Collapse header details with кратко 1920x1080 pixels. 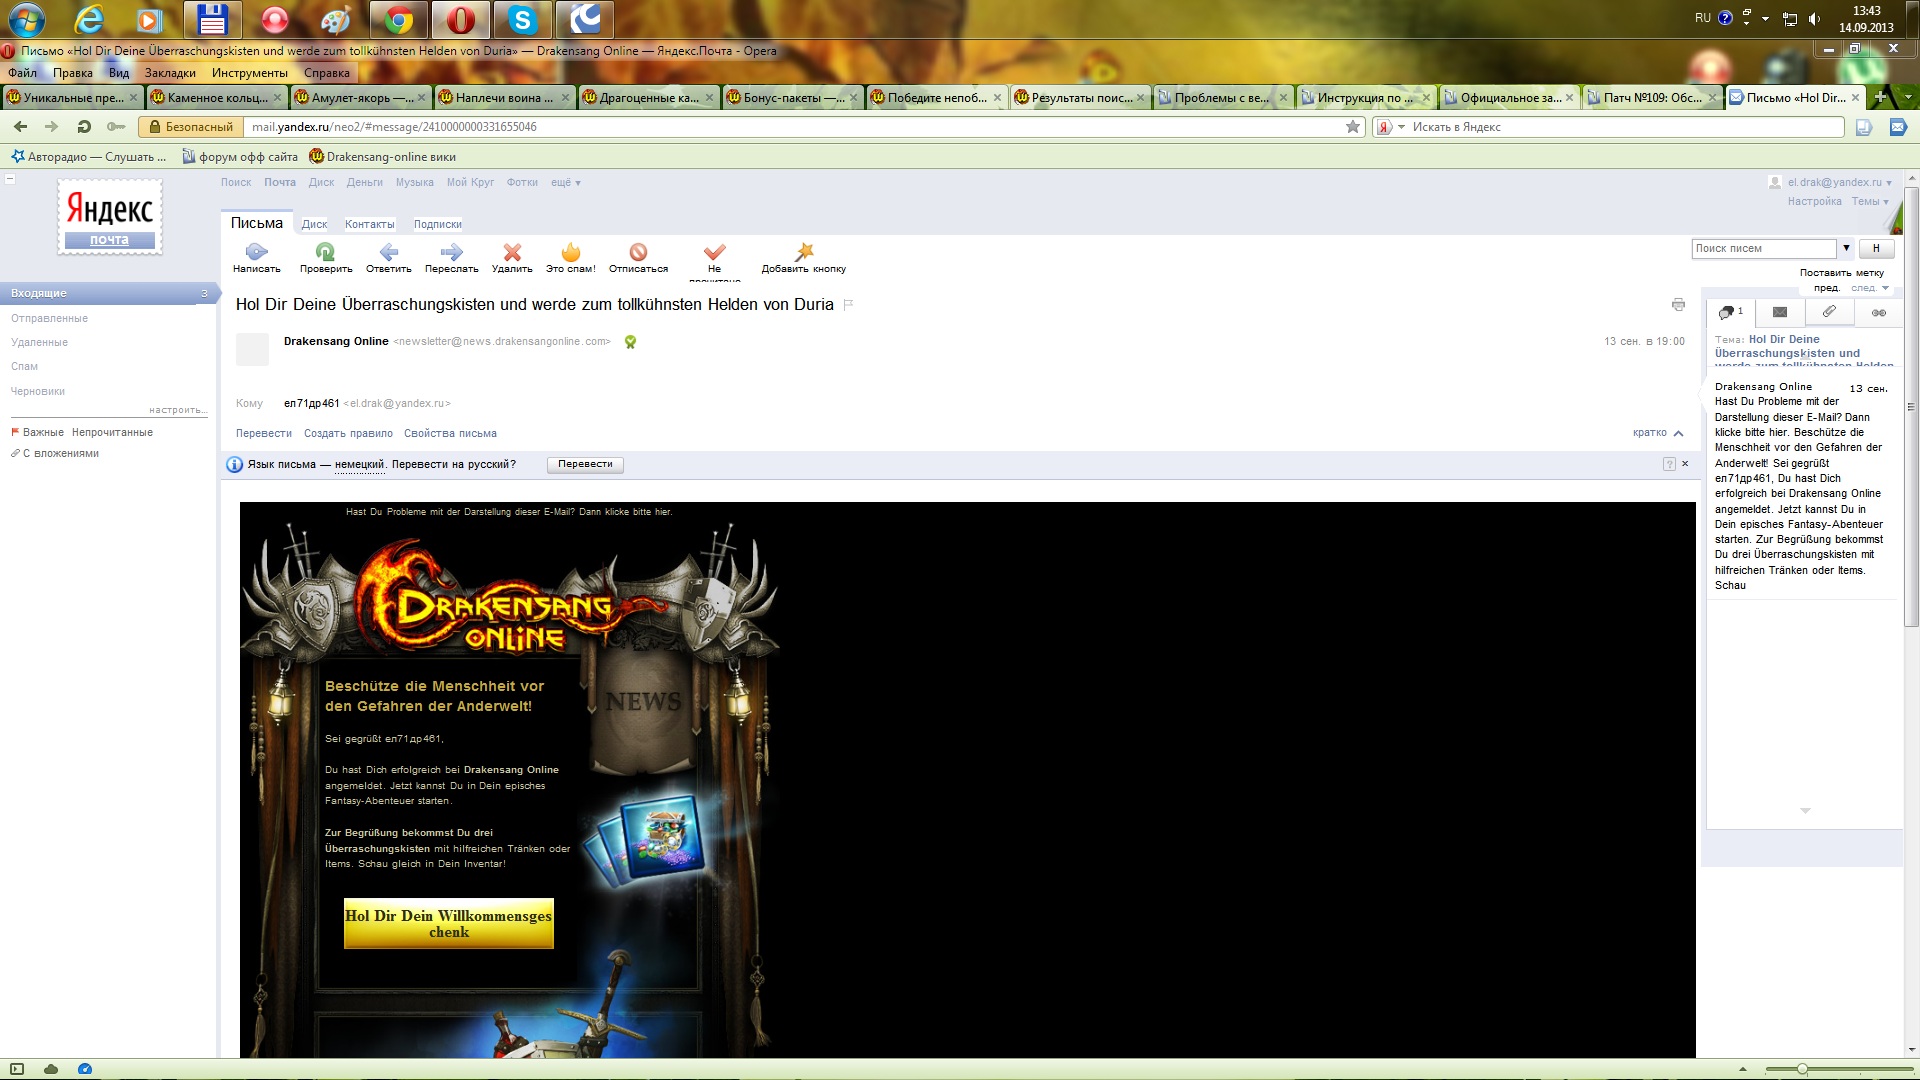1658,433
